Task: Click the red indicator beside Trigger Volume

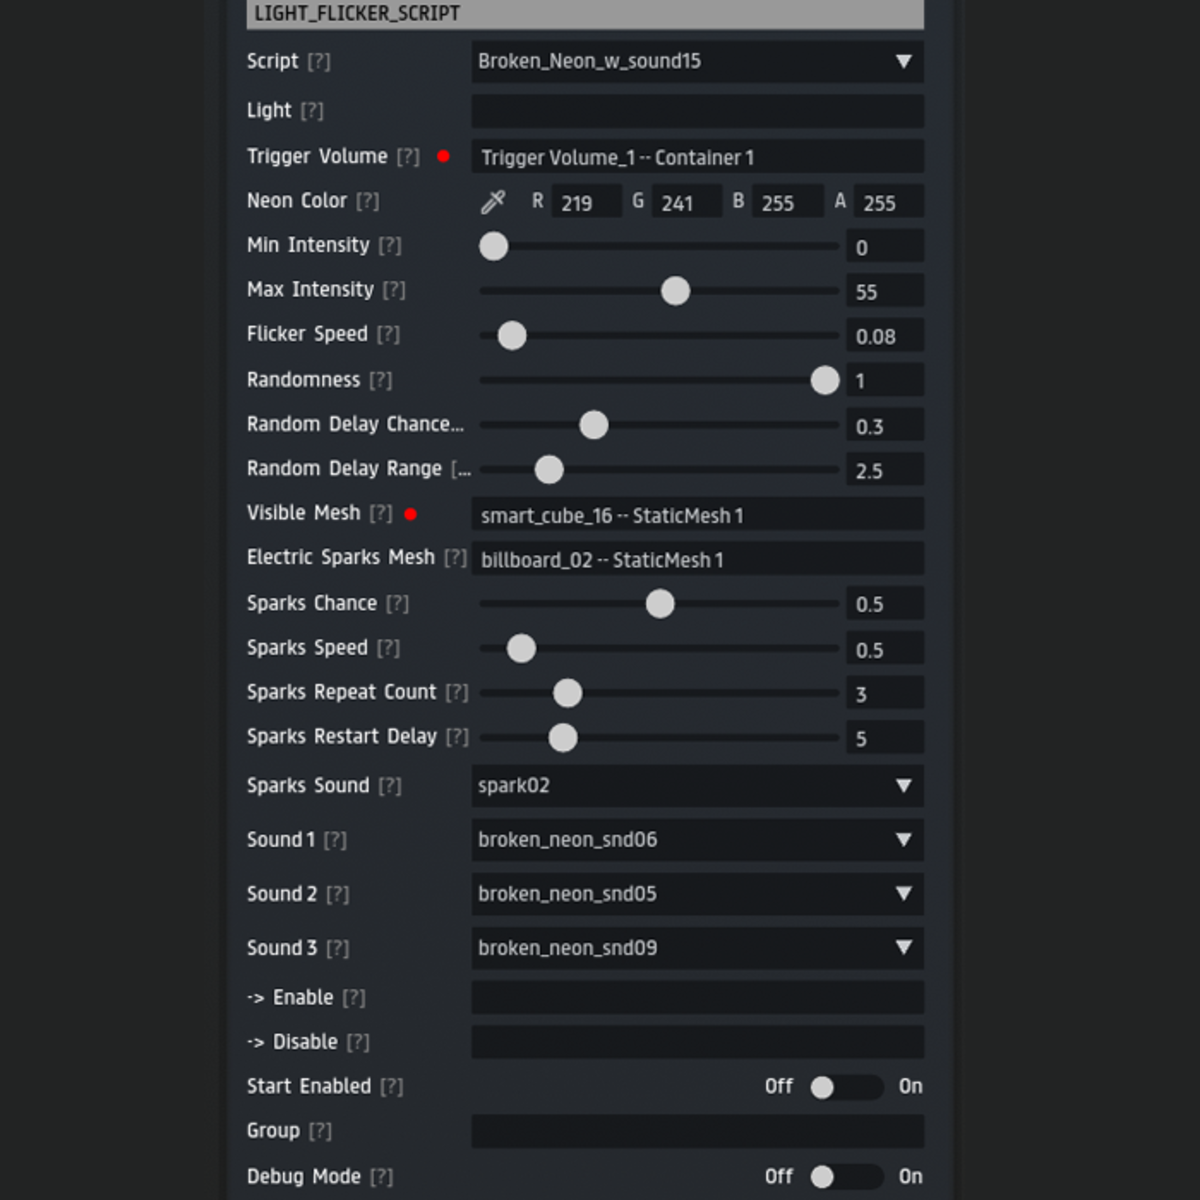Action: [x=444, y=156]
